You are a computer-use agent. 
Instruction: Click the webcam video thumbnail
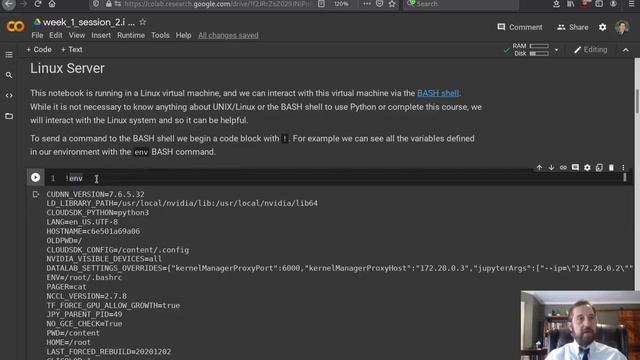coord(580,325)
